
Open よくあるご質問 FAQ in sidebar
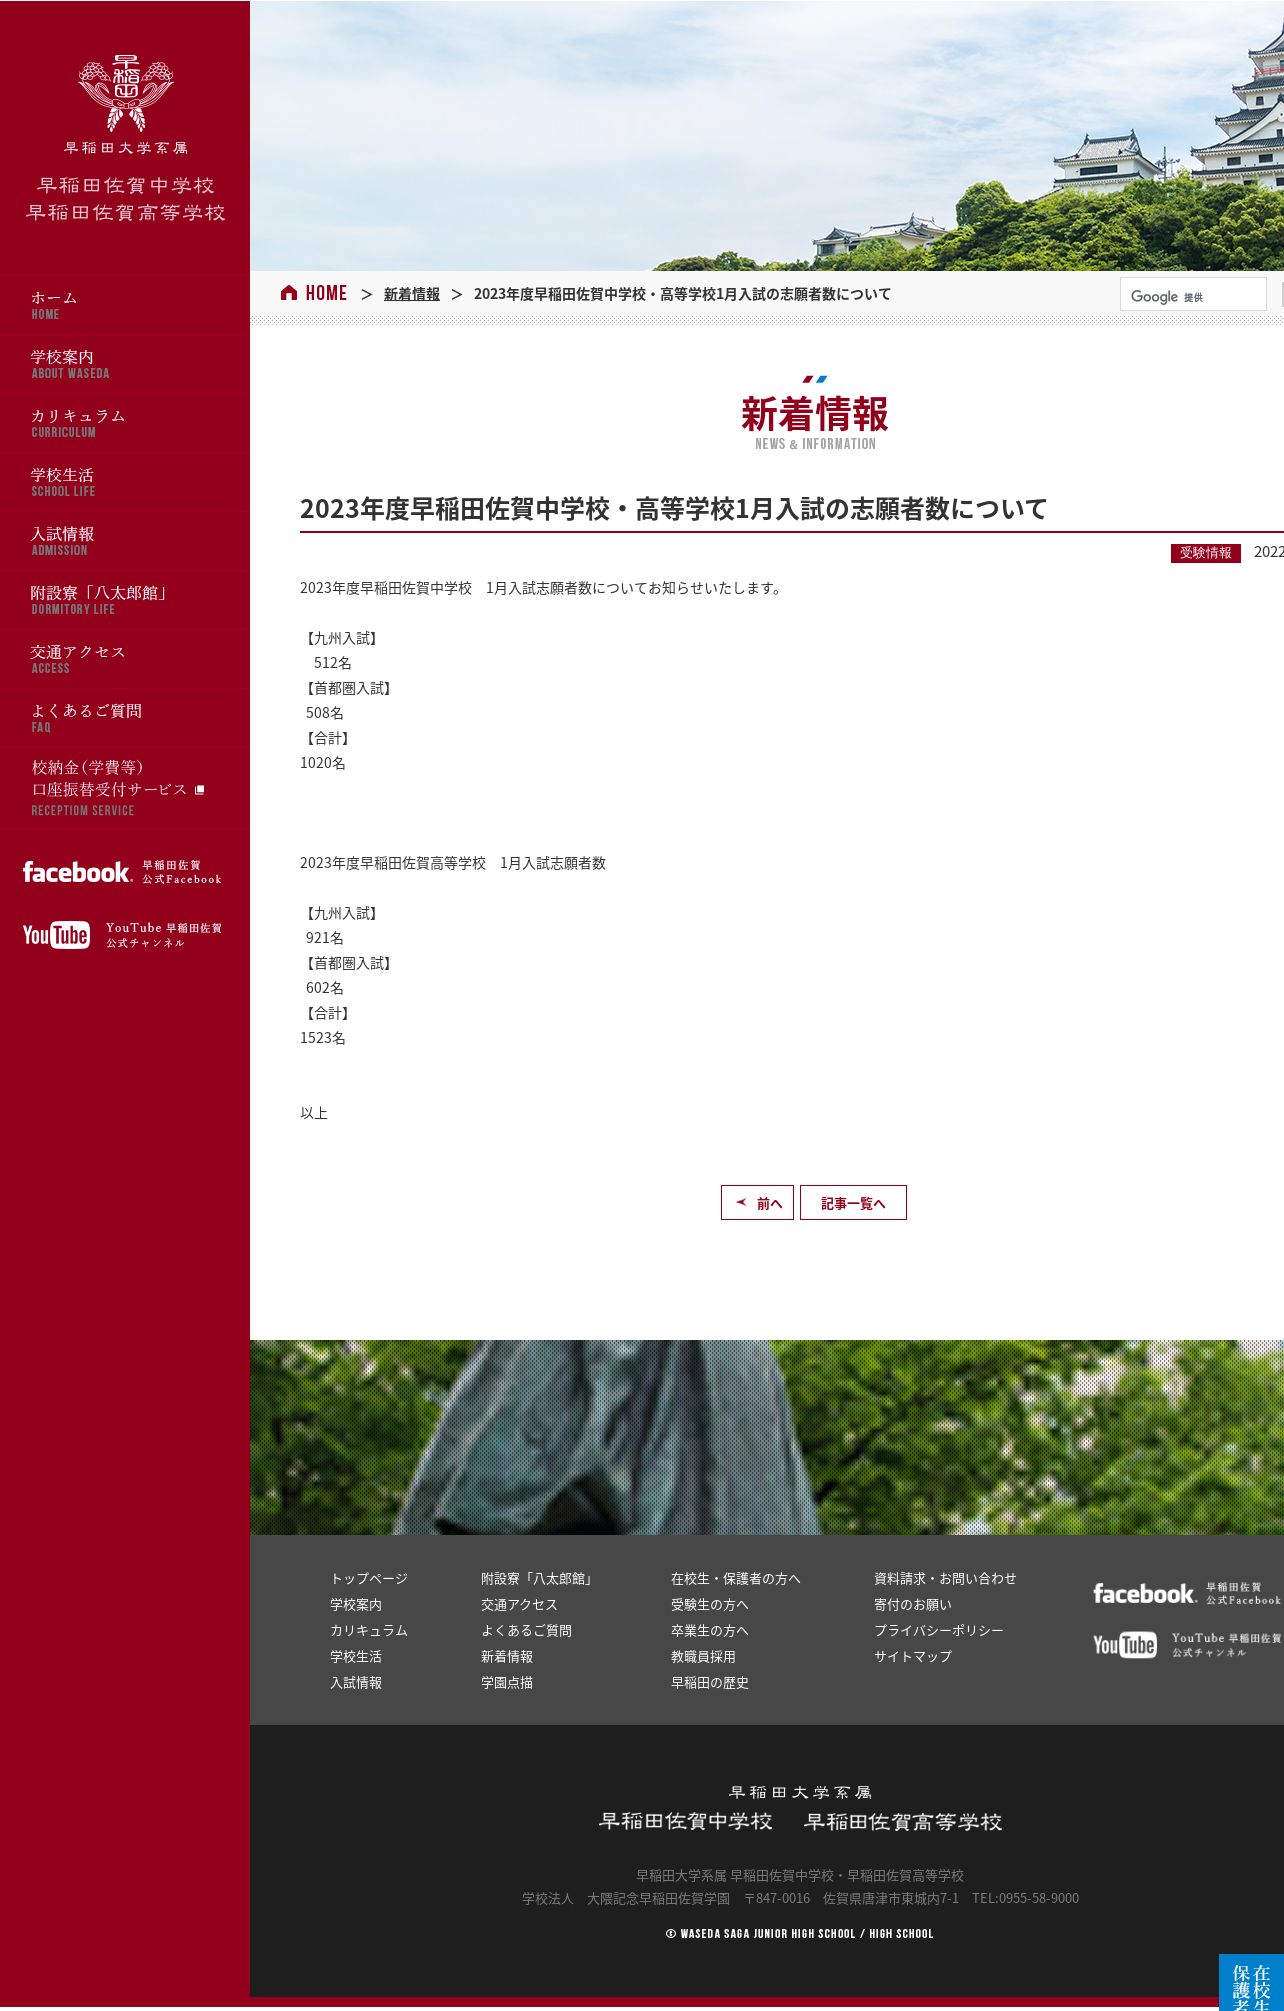tap(125, 718)
